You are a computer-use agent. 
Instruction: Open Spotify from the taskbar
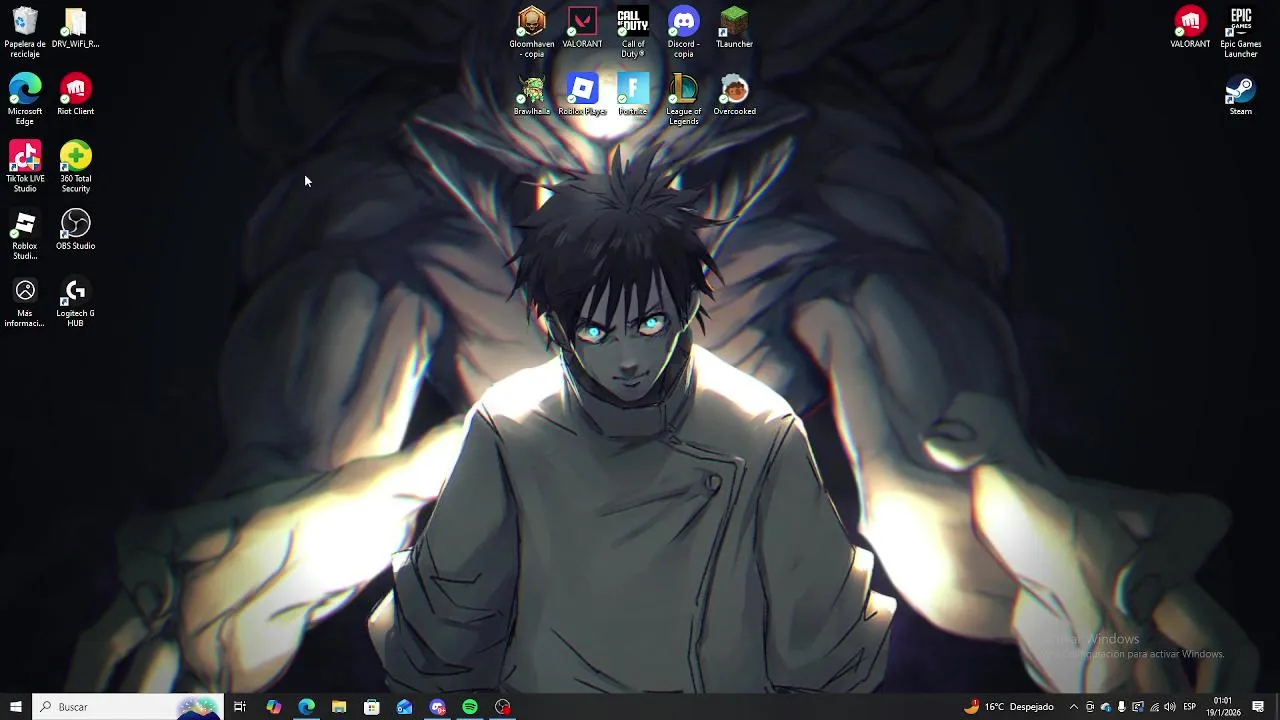(470, 707)
